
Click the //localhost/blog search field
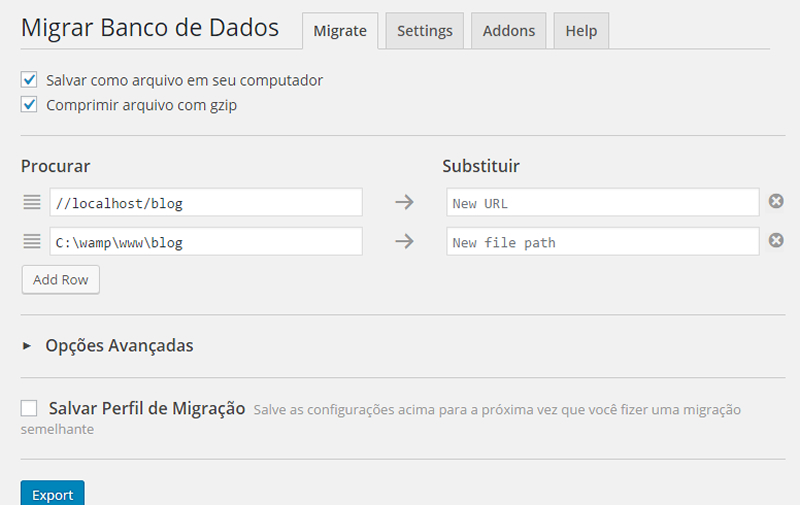[206, 203]
